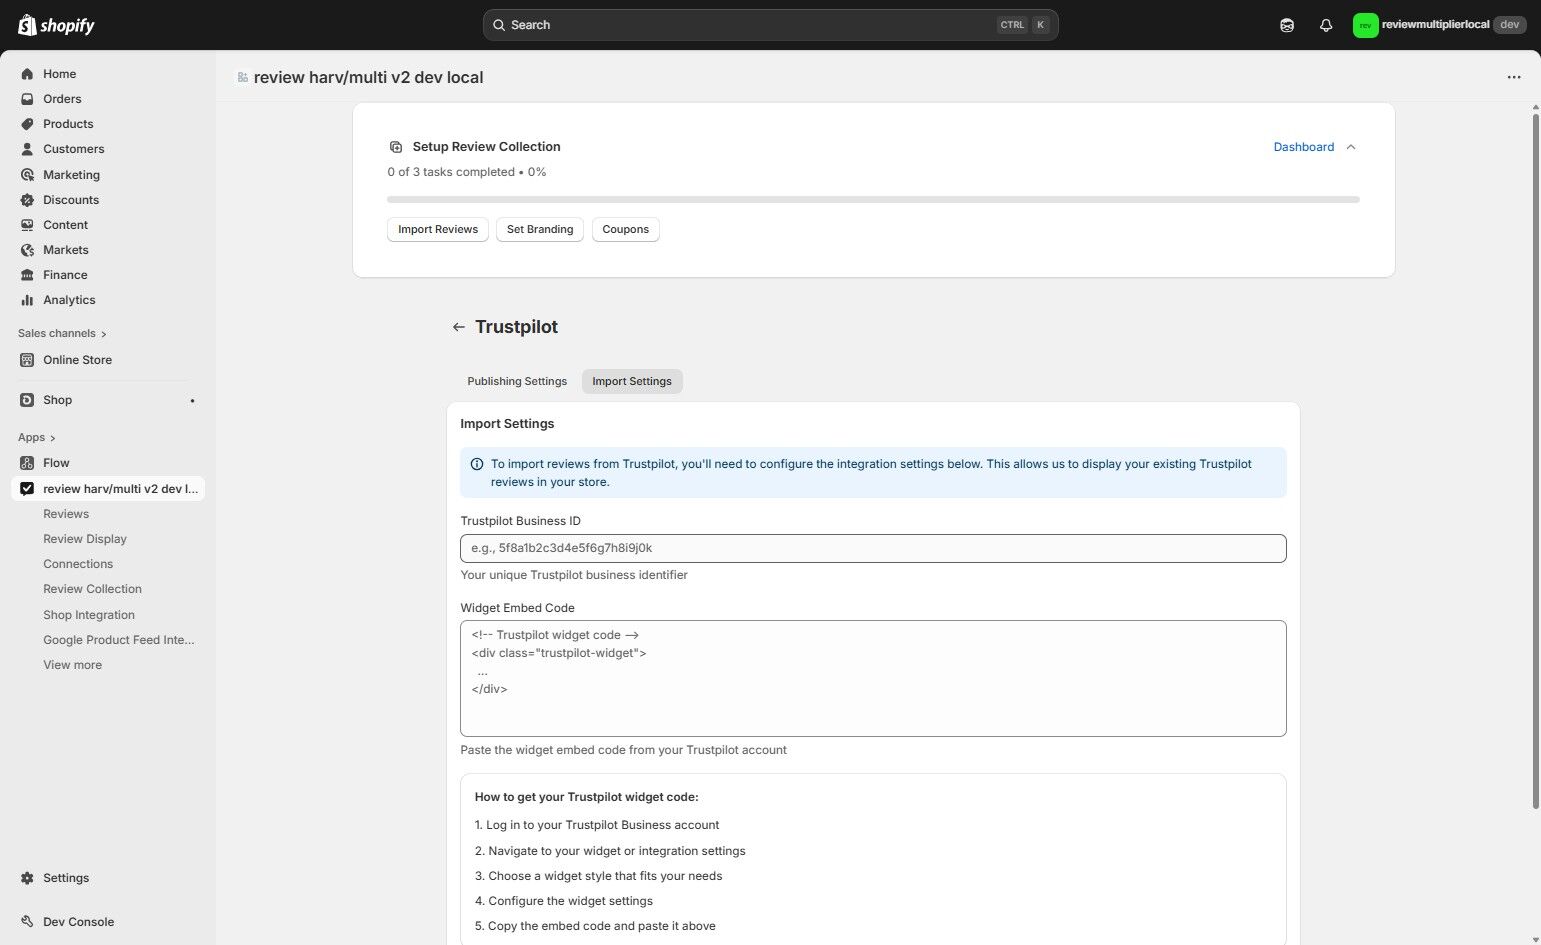Click the Trustpilot Business ID field
The width and height of the screenshot is (1541, 945).
click(872, 547)
